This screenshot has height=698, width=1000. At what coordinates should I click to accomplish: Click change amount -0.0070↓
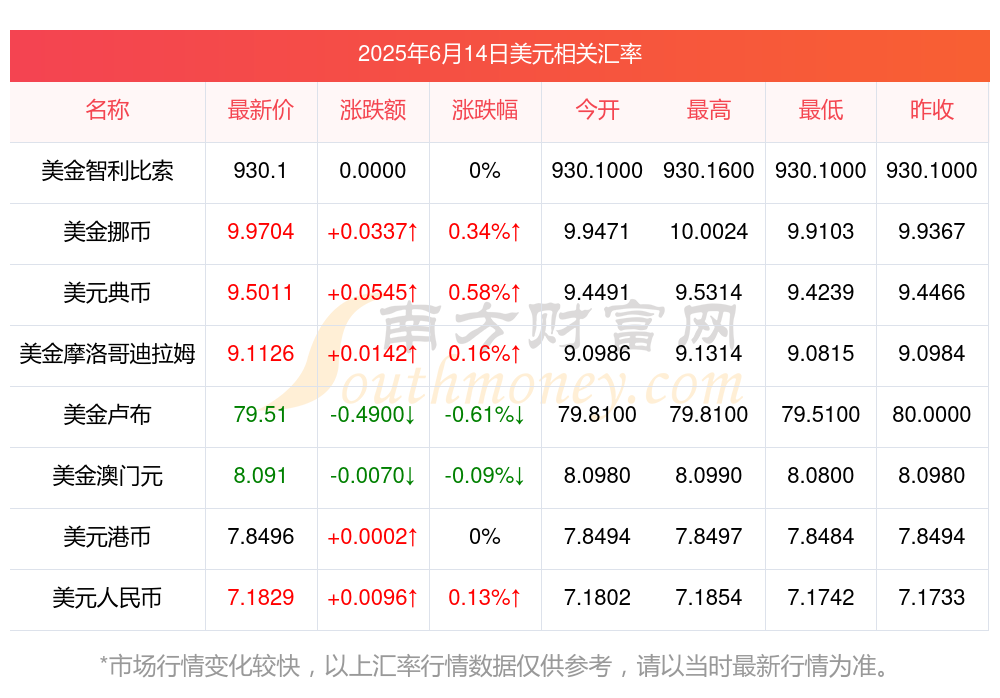[x=372, y=476]
